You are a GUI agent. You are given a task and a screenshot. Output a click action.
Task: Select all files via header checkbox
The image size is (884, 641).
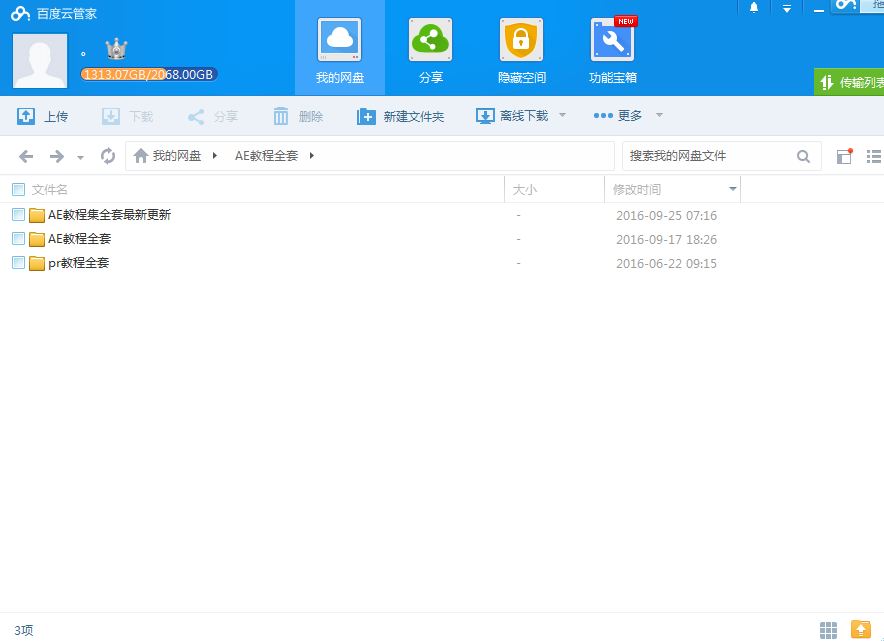click(x=17, y=189)
